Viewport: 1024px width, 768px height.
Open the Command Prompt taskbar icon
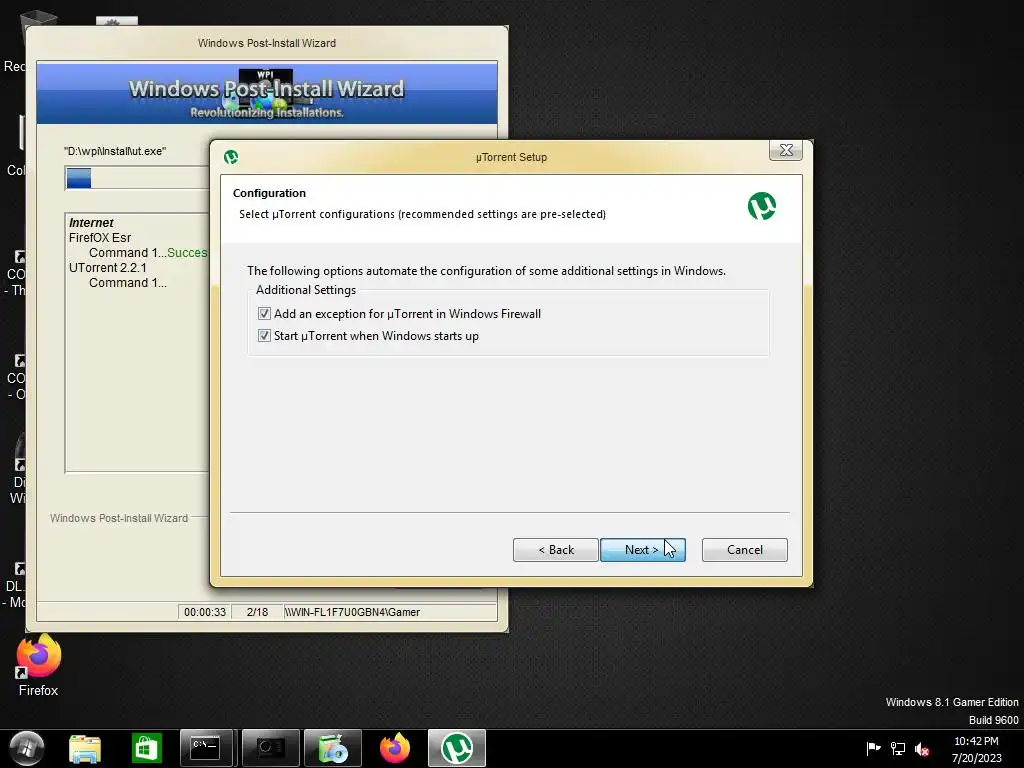(206, 748)
